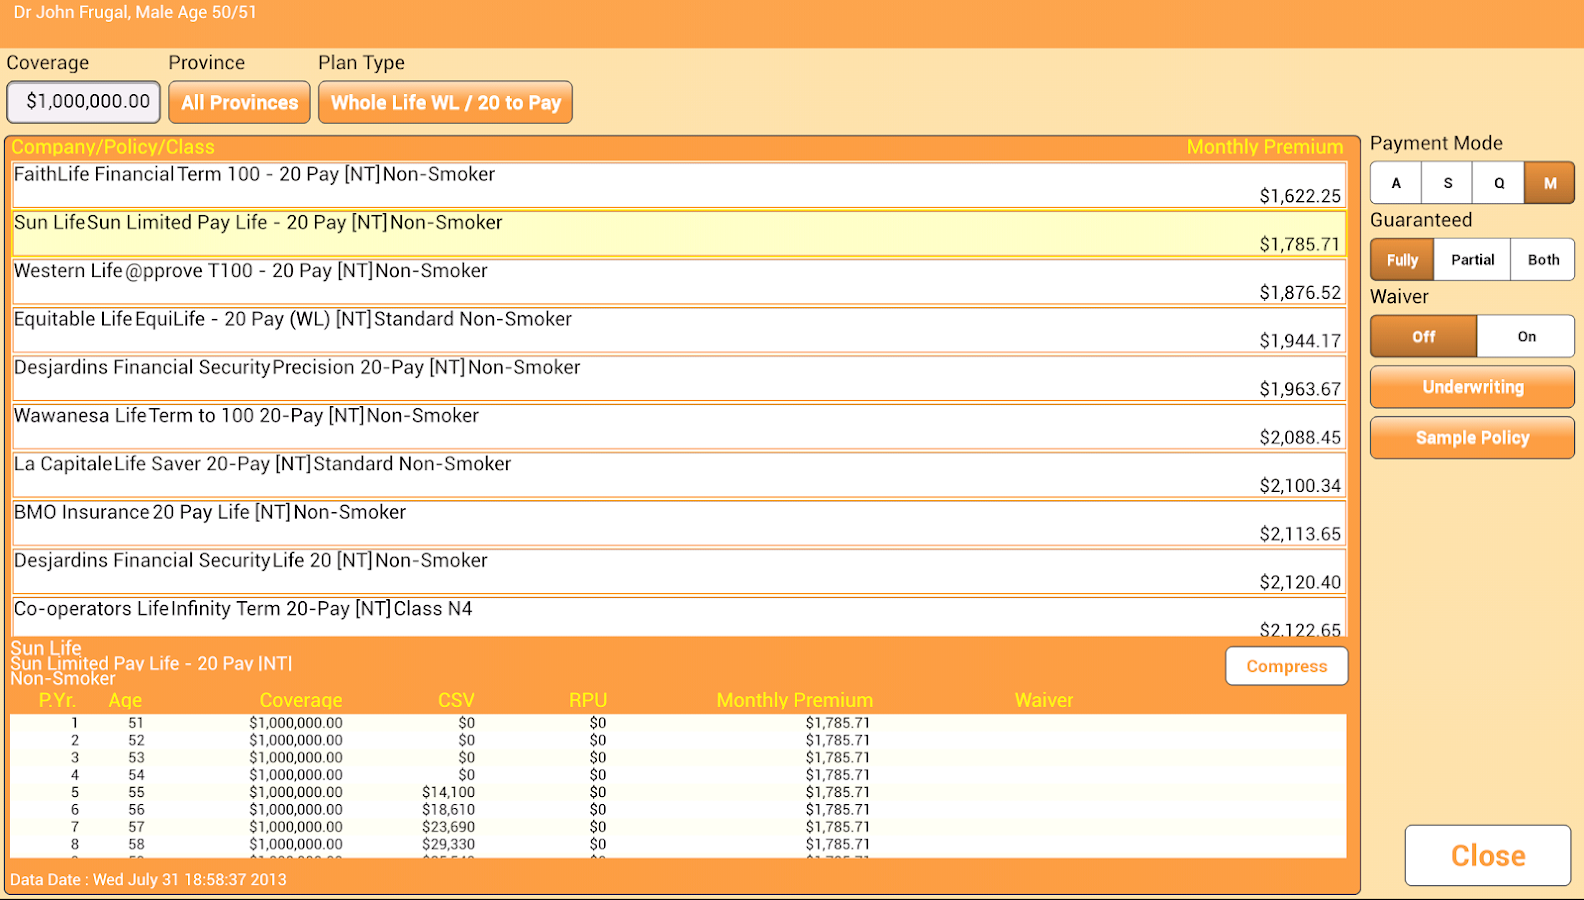Turn Waiver On

point(1526,337)
